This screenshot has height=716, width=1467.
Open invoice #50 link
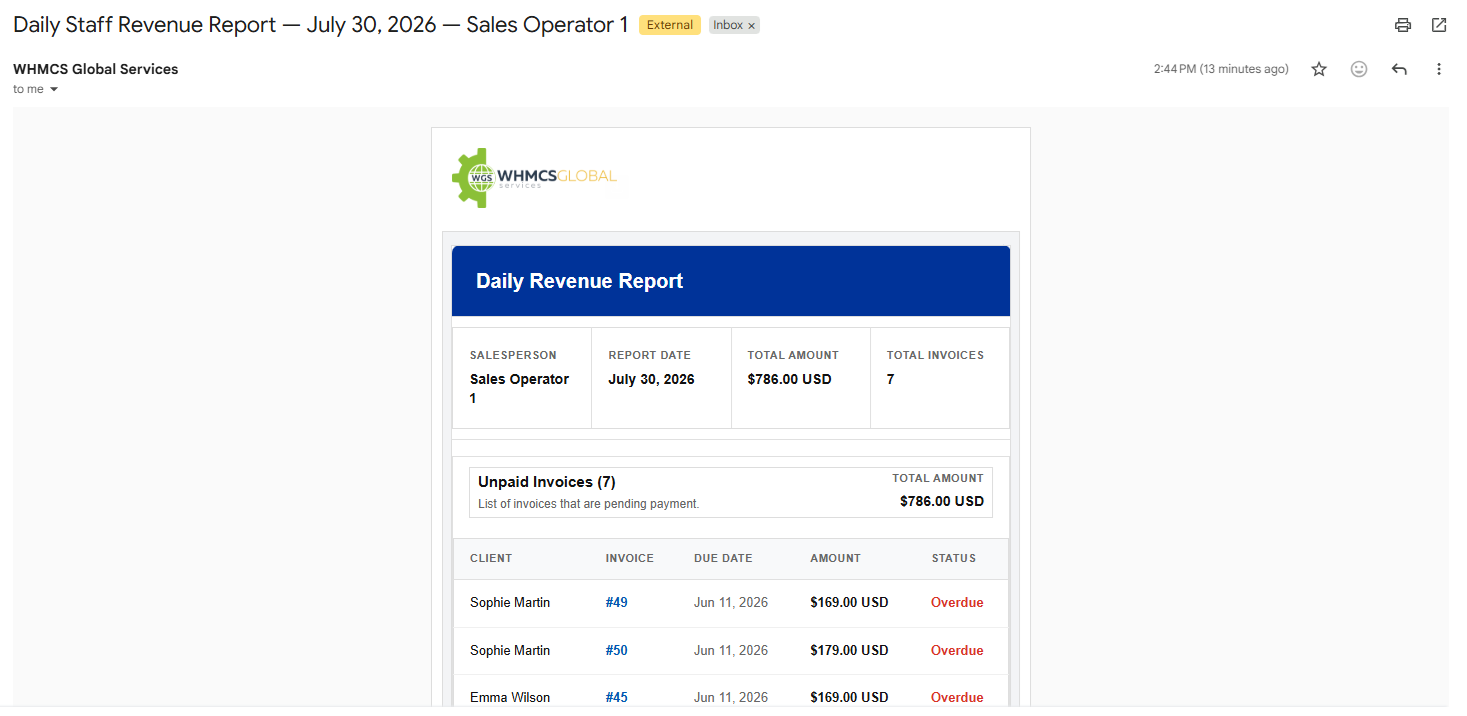(x=616, y=651)
